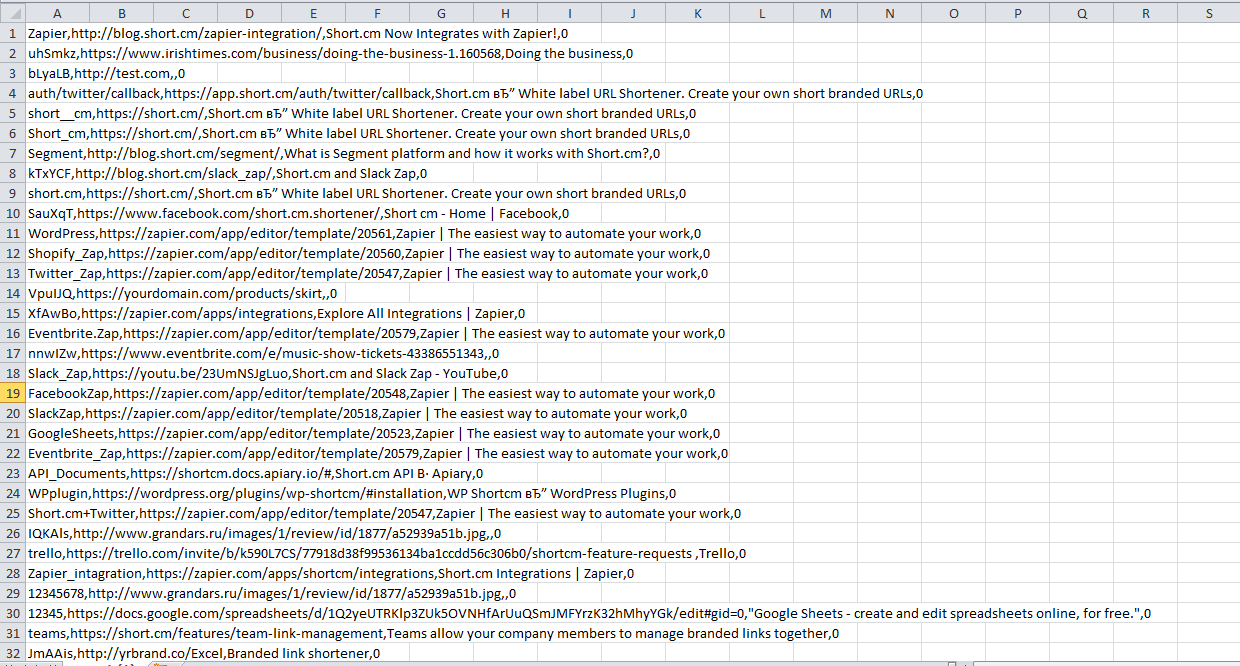Click the 'WordPress' Zapier template 20561 row
Image resolution: width=1240 pixels, height=666 pixels.
pyautogui.click(x=364, y=233)
